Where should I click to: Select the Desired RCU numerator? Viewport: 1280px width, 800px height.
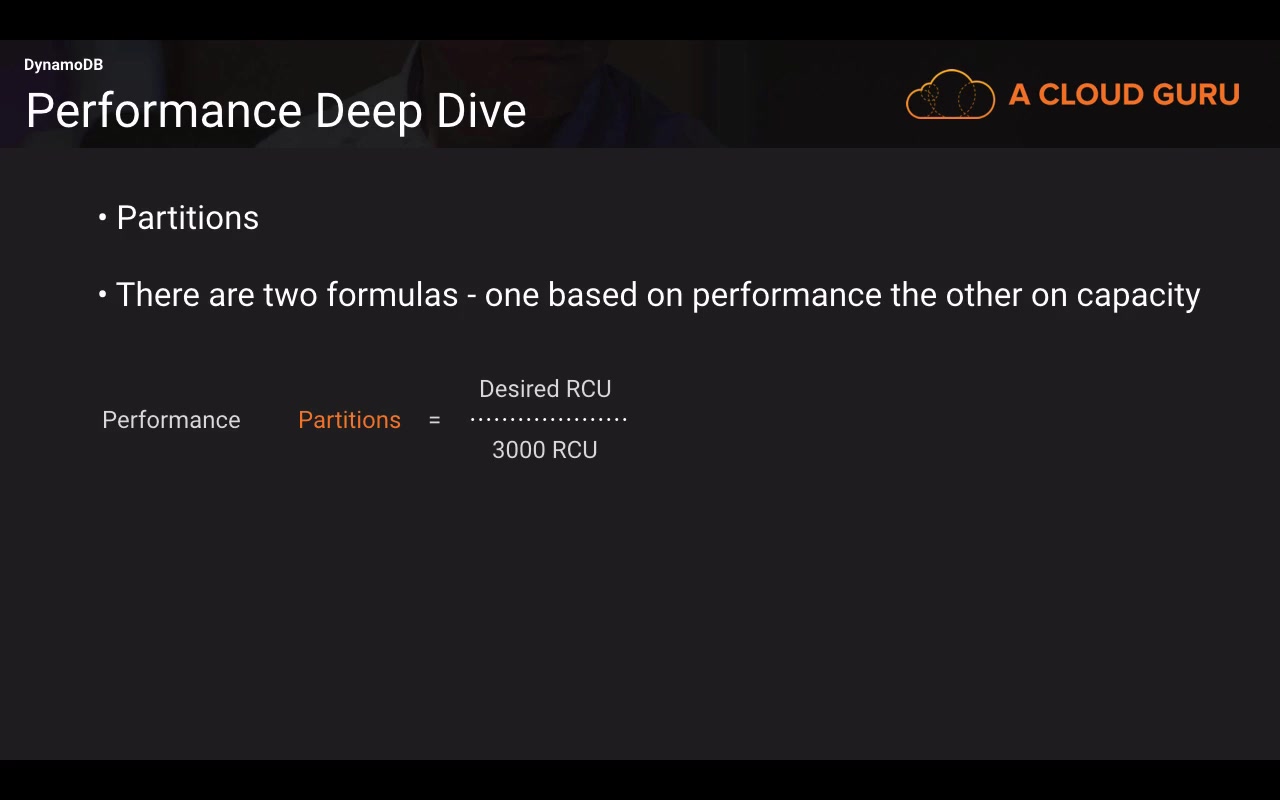tap(545, 389)
